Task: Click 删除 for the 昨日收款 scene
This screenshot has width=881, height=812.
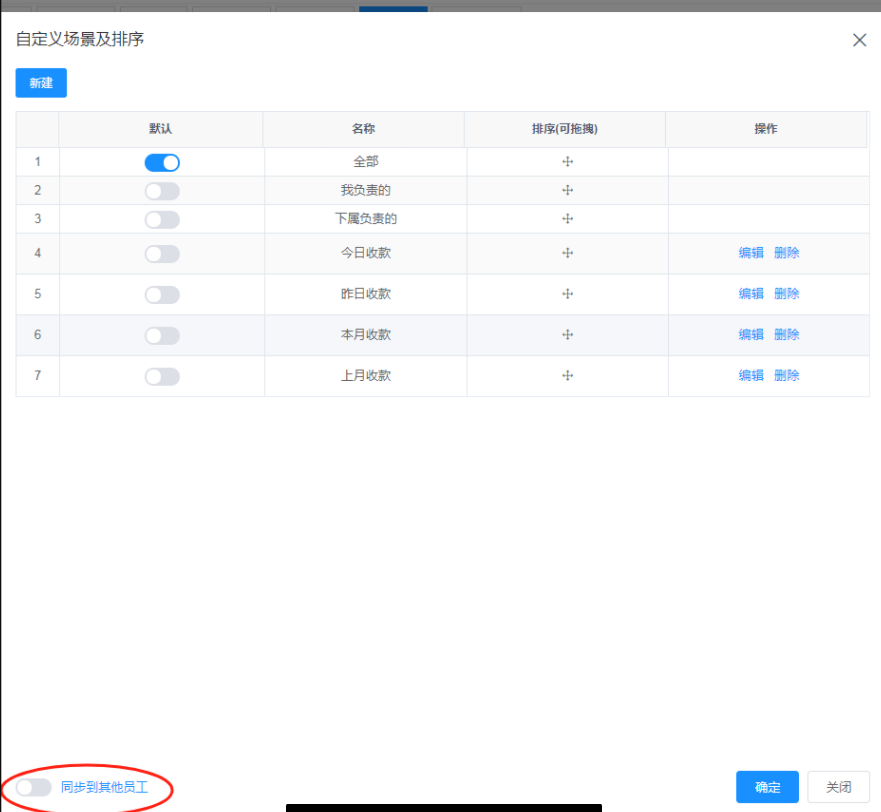Action: tap(787, 293)
